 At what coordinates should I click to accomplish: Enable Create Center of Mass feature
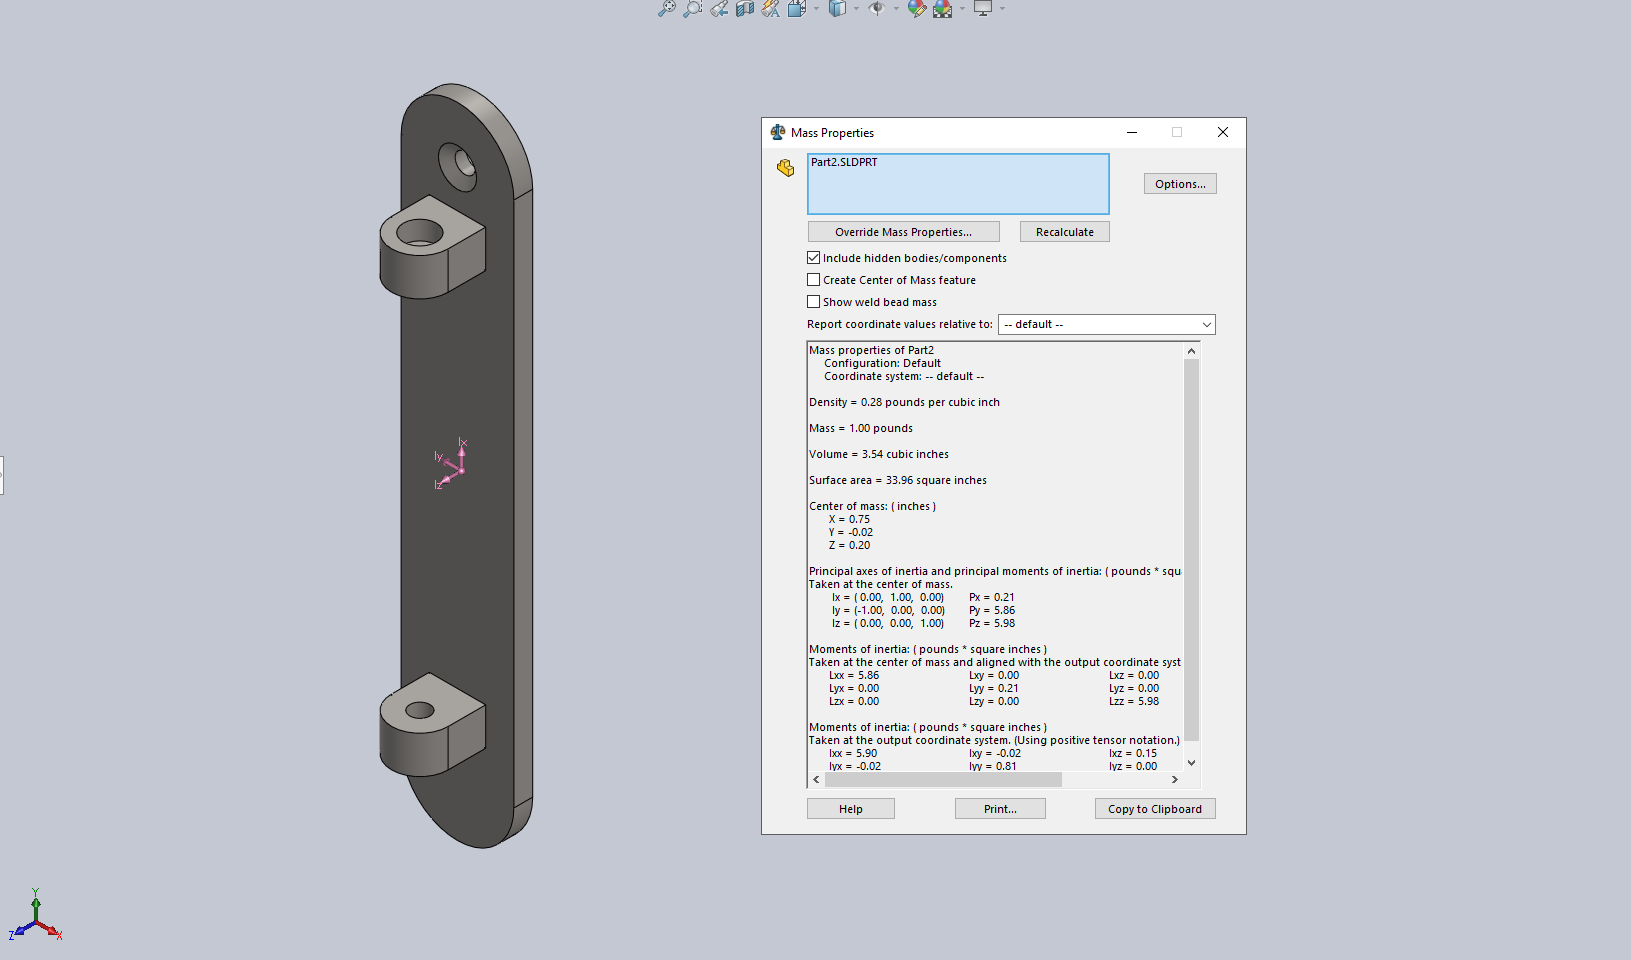click(814, 280)
